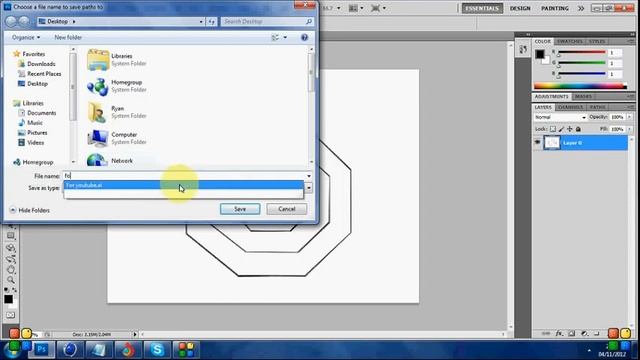Select the Essentials workspace button
This screenshot has width=640, height=360.
tap(482, 8)
